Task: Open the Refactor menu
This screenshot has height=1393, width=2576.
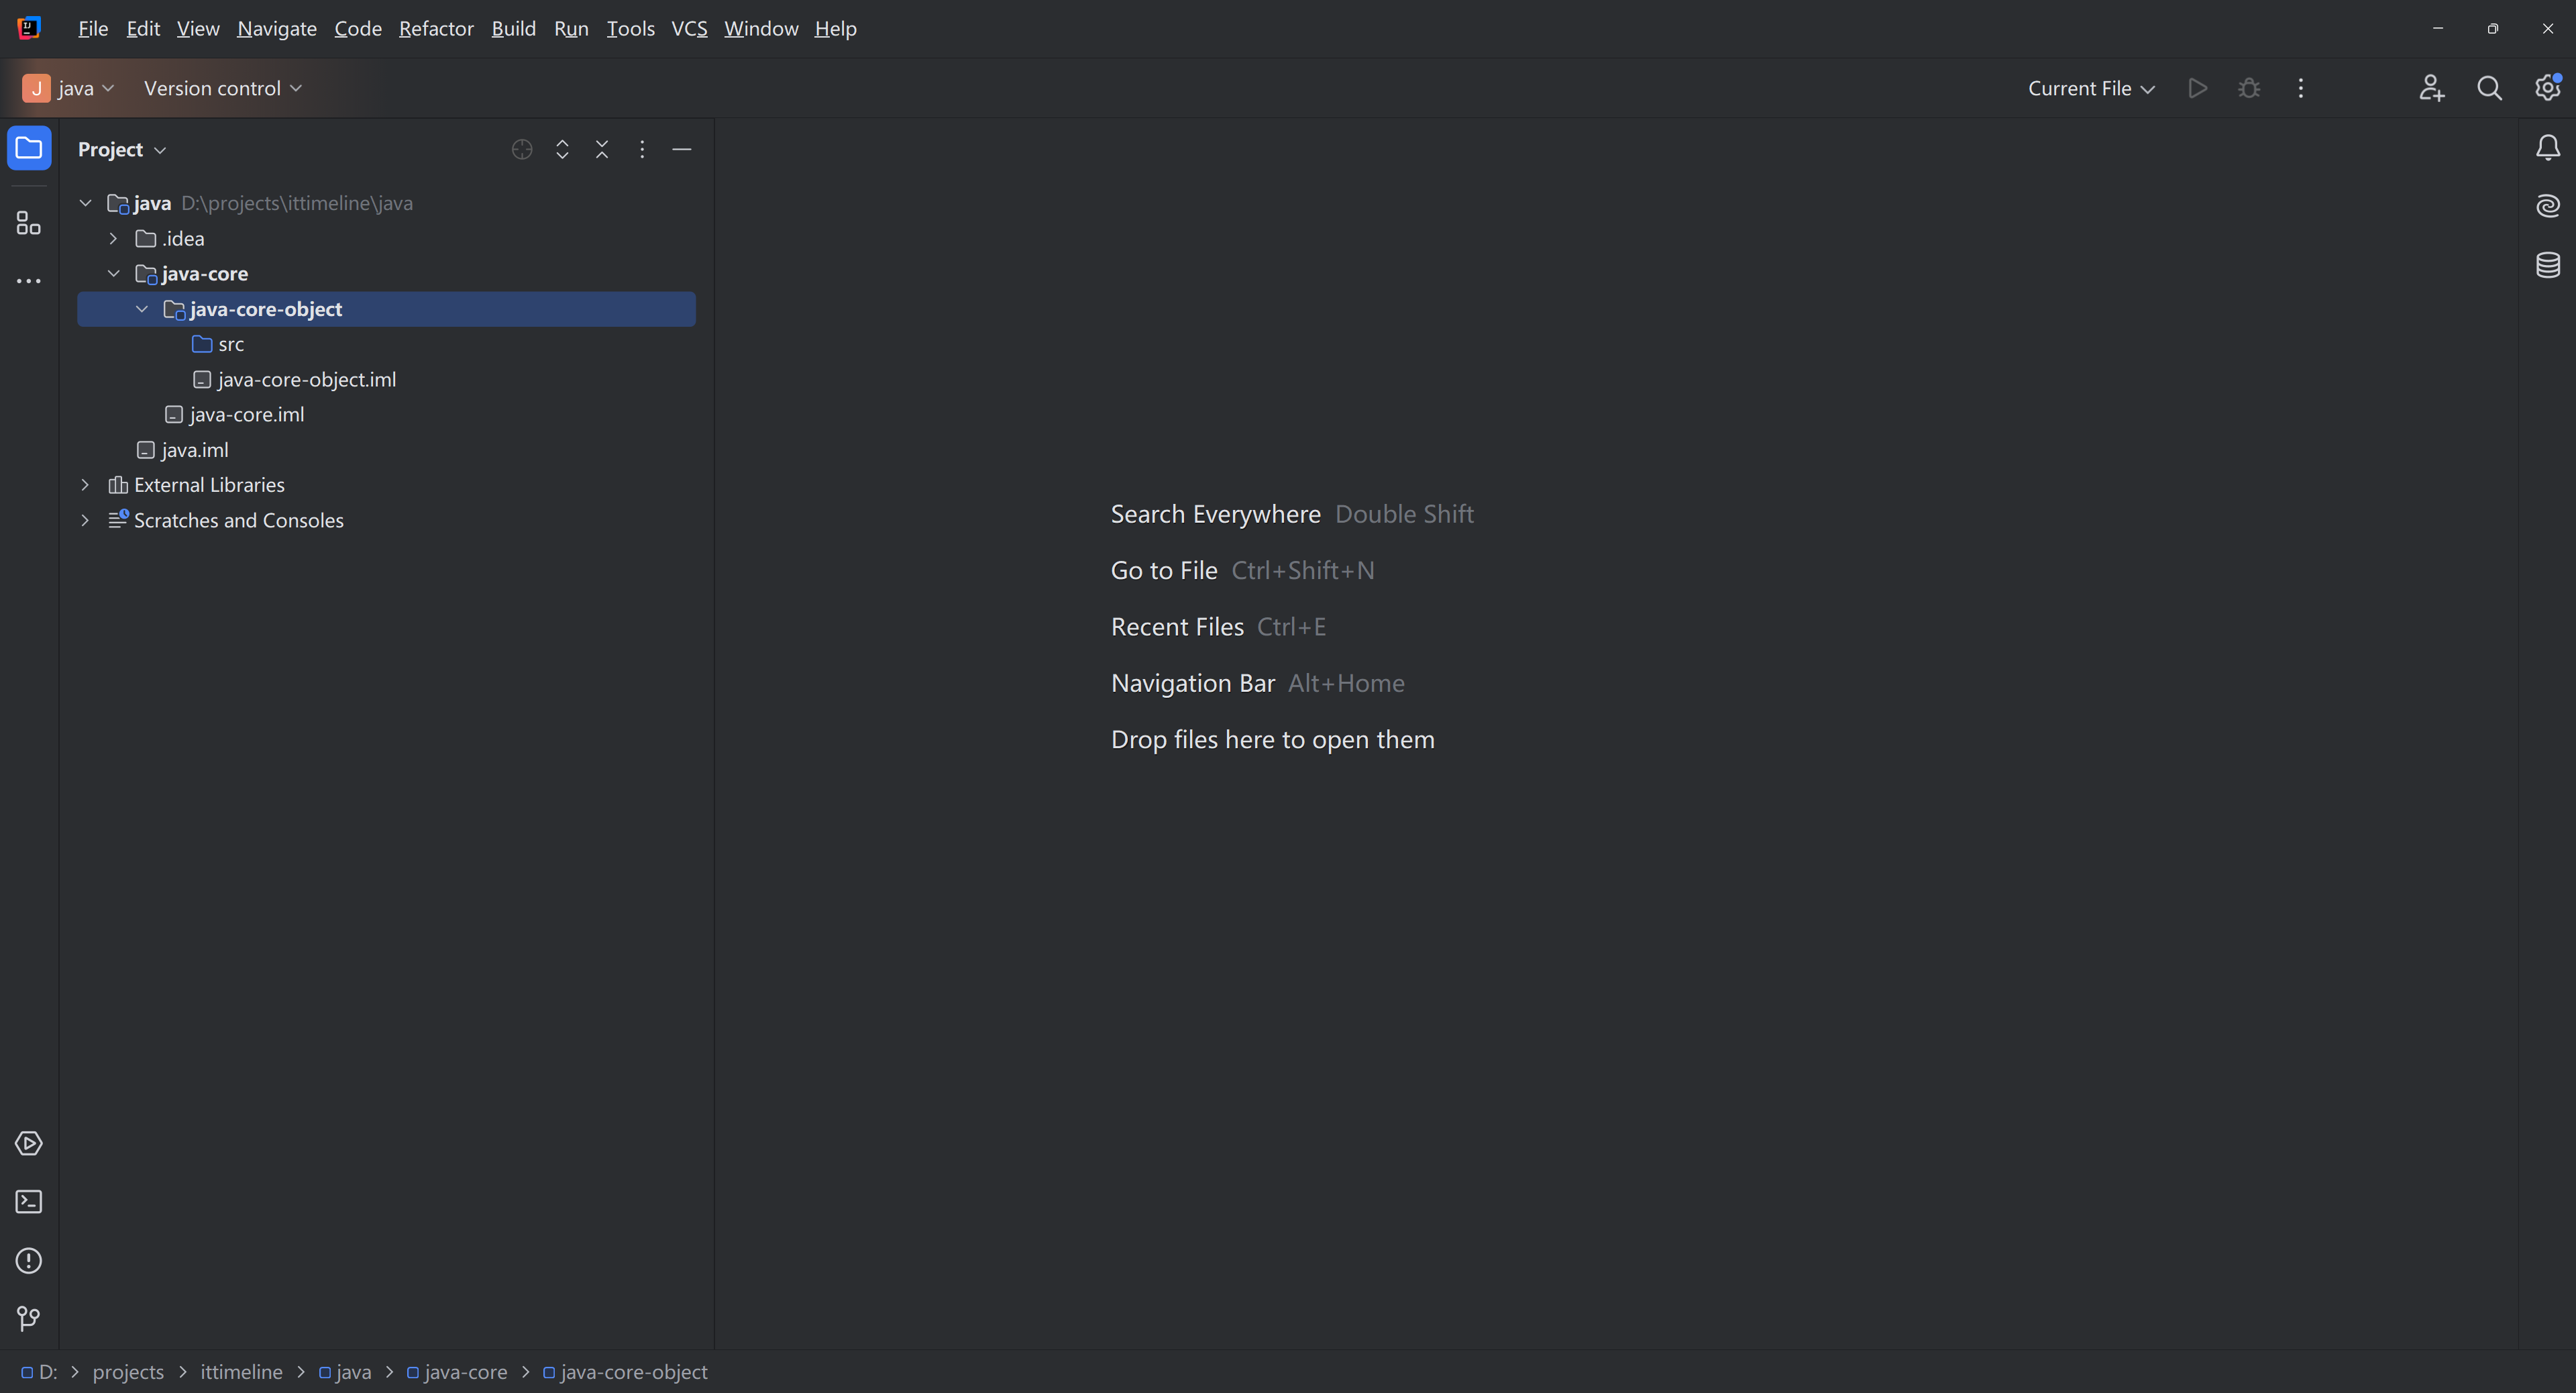Action: pos(436,29)
